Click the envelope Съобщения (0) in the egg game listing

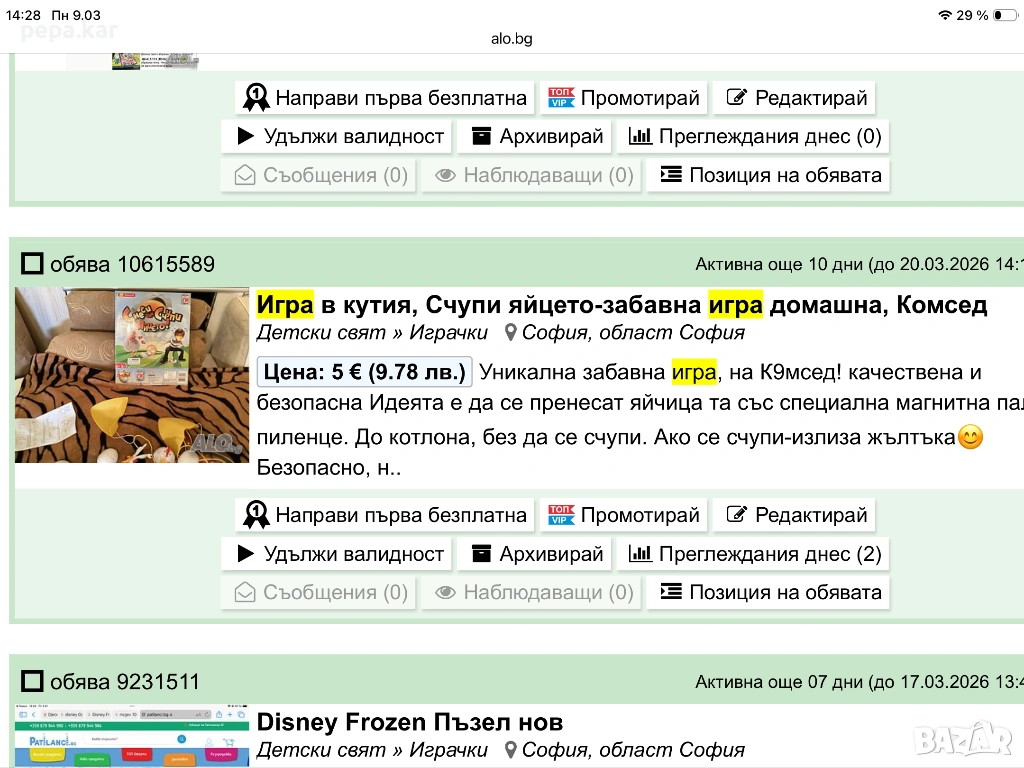click(x=244, y=593)
